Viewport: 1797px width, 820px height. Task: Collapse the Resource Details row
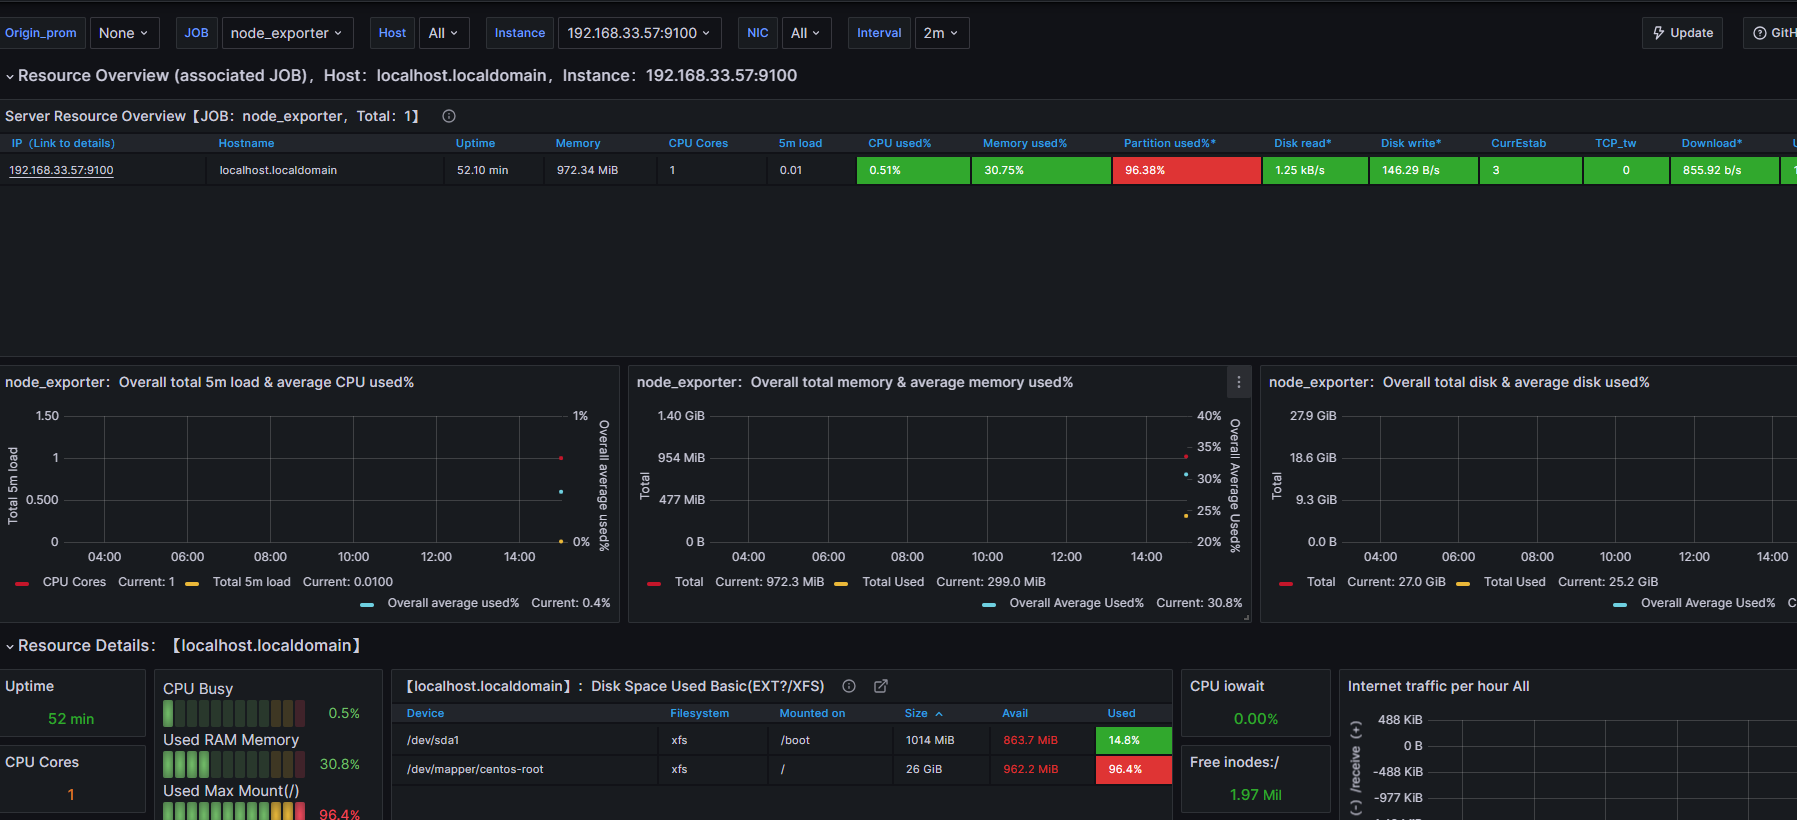coord(10,646)
